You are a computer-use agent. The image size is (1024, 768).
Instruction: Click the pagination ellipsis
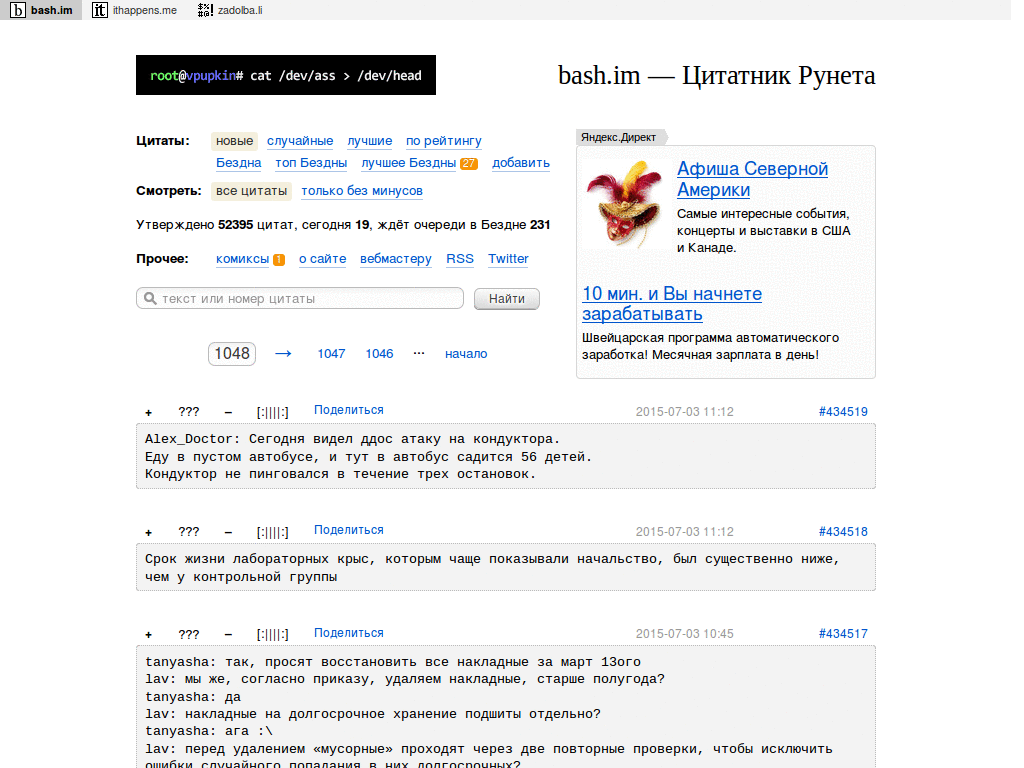[x=419, y=353]
